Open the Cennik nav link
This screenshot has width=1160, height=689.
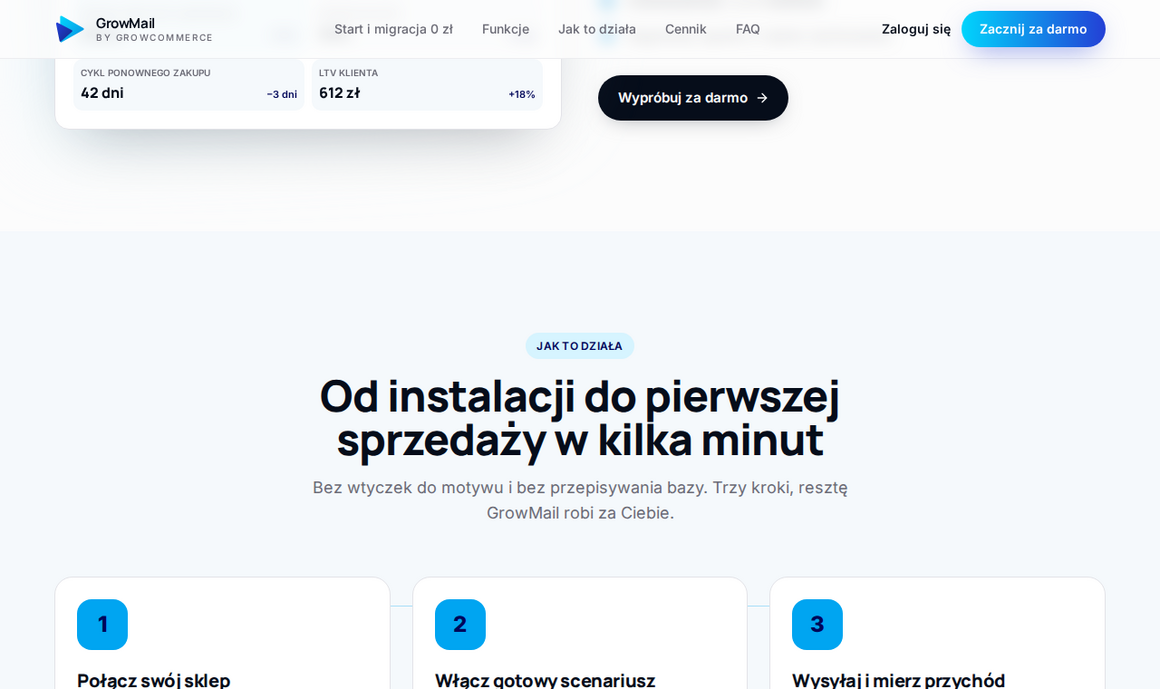686,29
